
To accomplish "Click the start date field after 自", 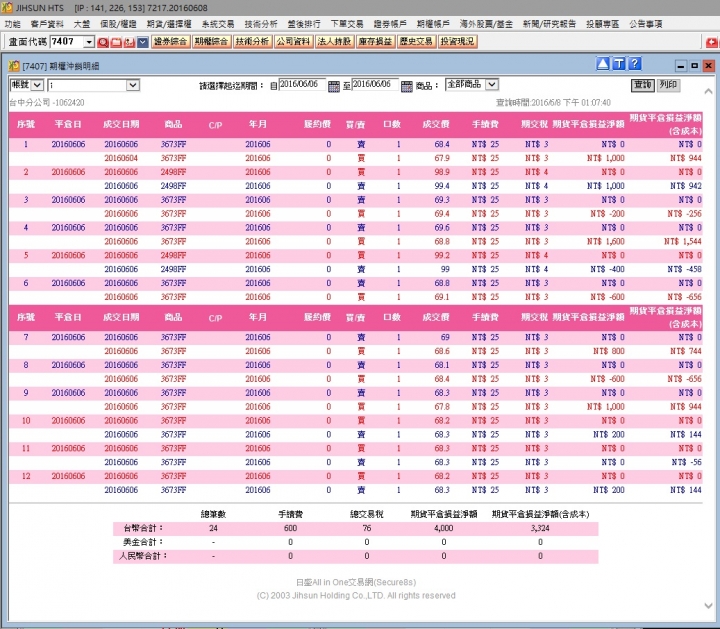I will pos(302,84).
